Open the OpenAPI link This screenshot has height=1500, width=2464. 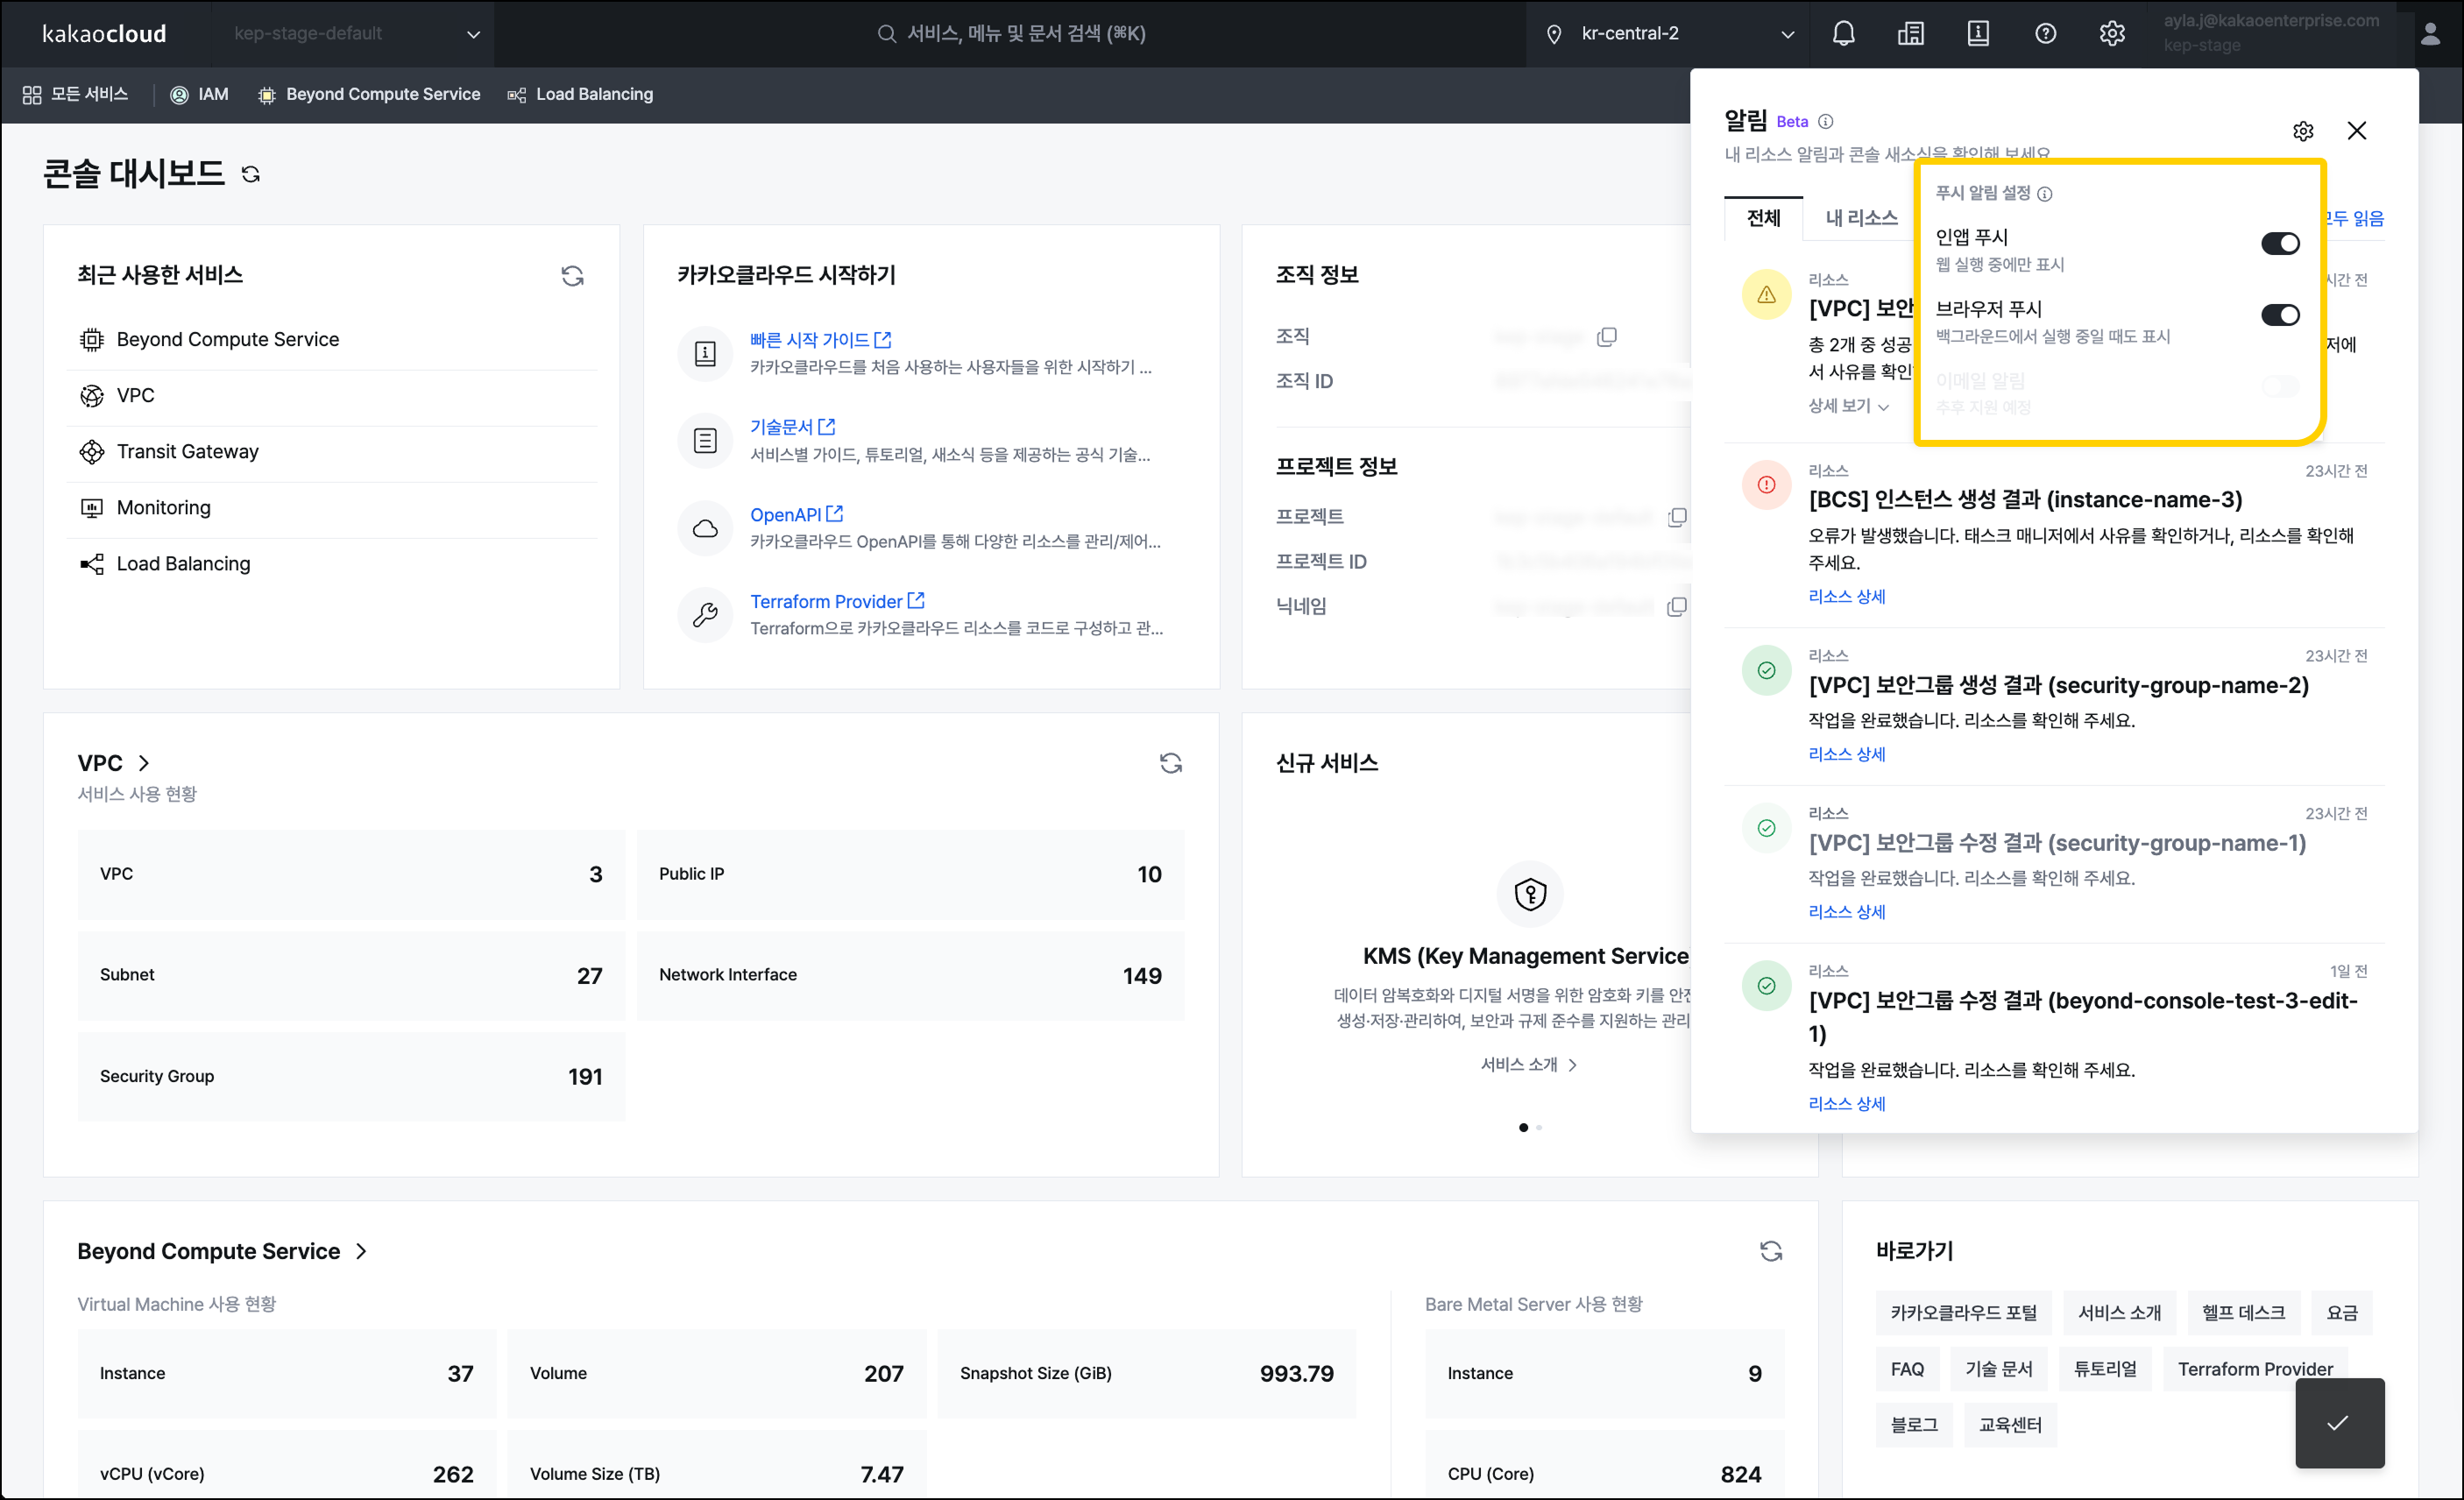797,515
